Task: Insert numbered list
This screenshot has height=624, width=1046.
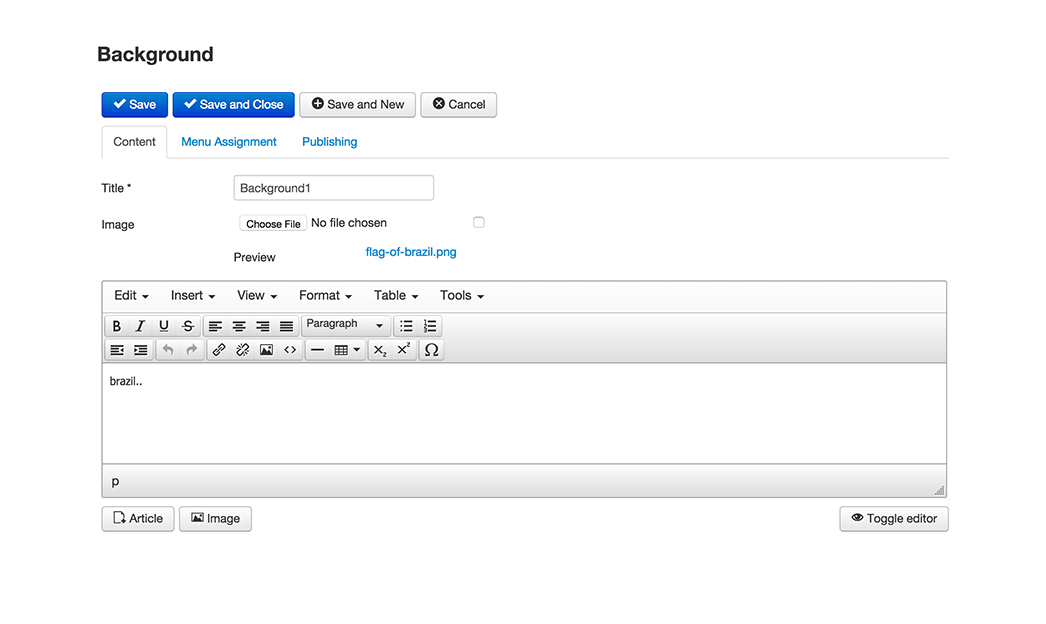Action: click(x=430, y=326)
